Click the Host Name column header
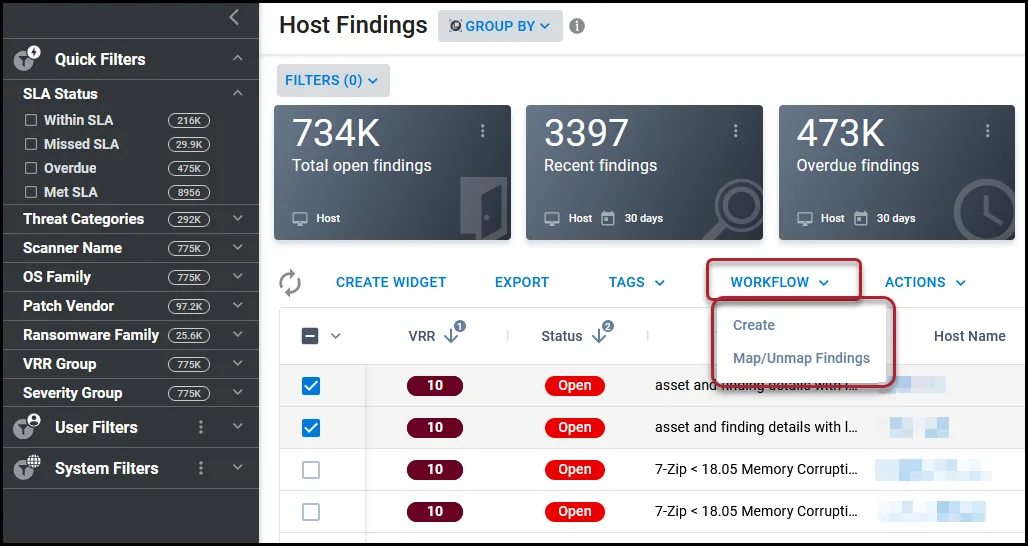 969,336
